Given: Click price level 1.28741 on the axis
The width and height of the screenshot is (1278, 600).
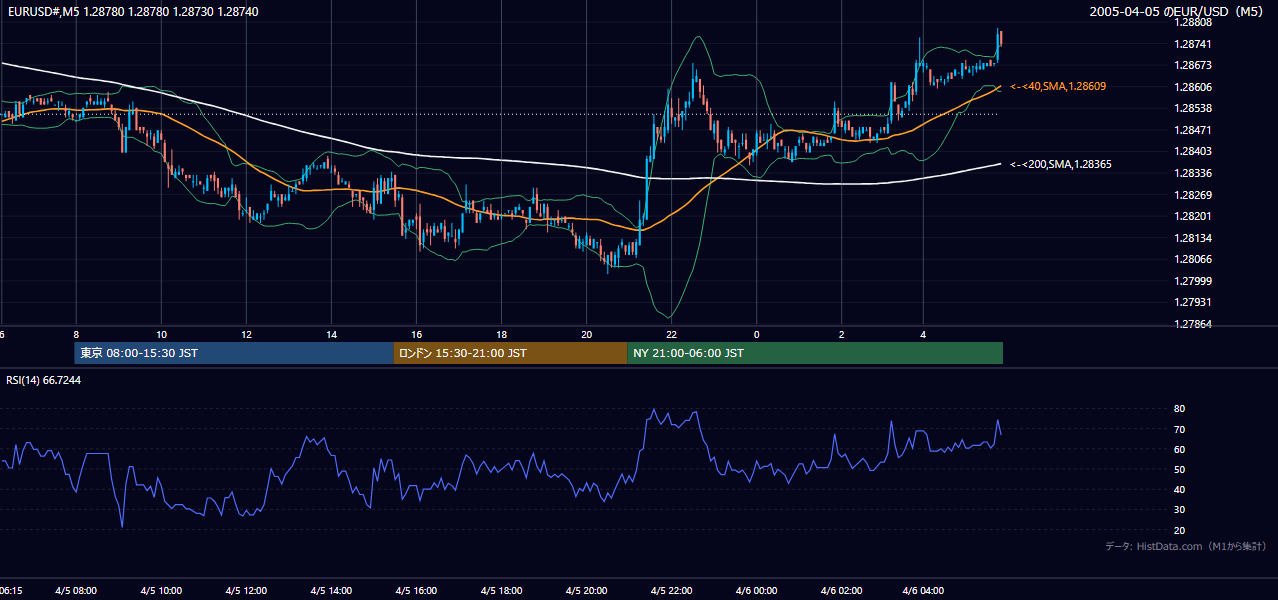Looking at the screenshot, I should coord(1192,44).
